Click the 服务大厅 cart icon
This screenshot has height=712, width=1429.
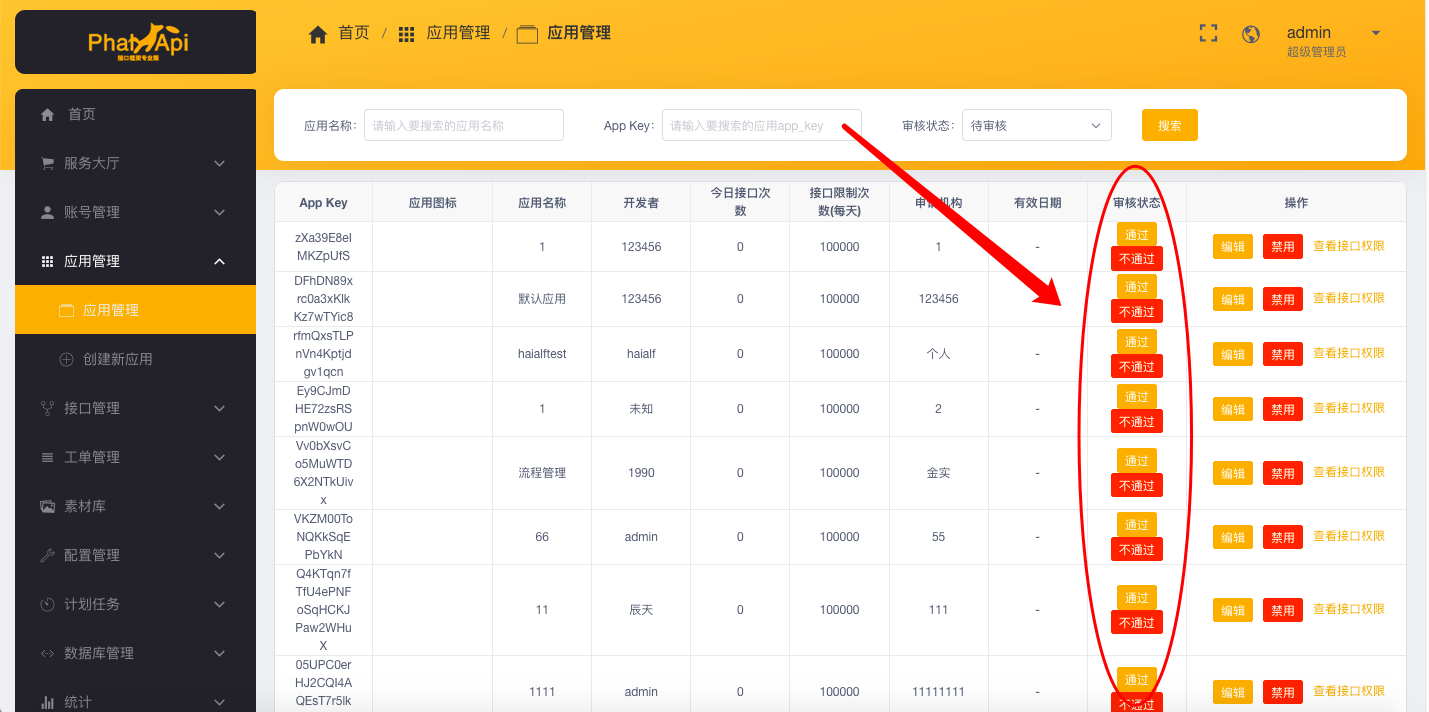(x=47, y=163)
